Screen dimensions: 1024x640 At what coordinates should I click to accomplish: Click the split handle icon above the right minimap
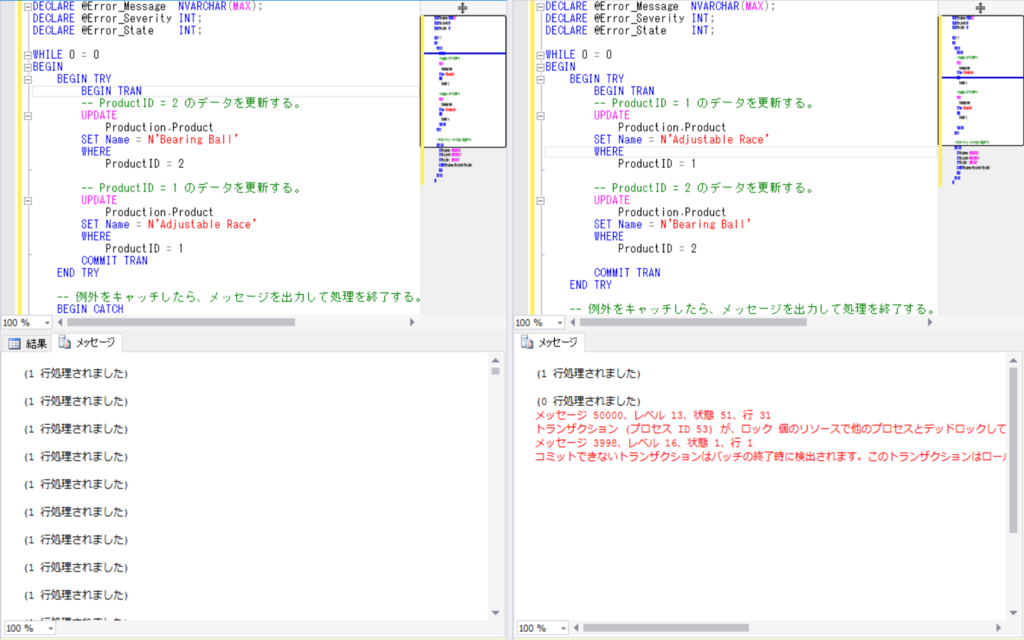click(980, 8)
